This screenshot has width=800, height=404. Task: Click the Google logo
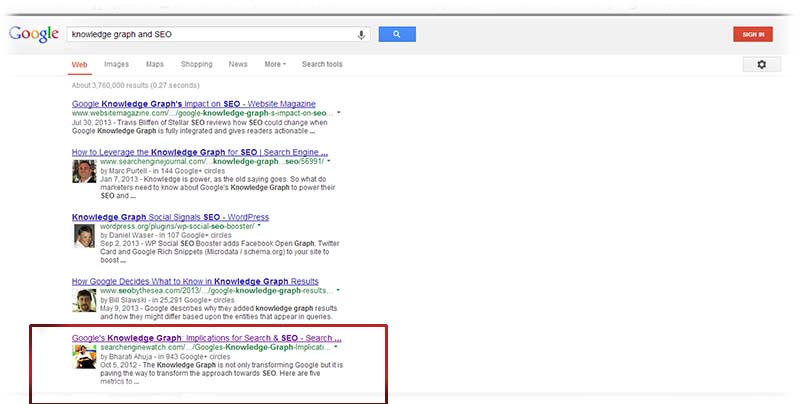click(x=32, y=34)
